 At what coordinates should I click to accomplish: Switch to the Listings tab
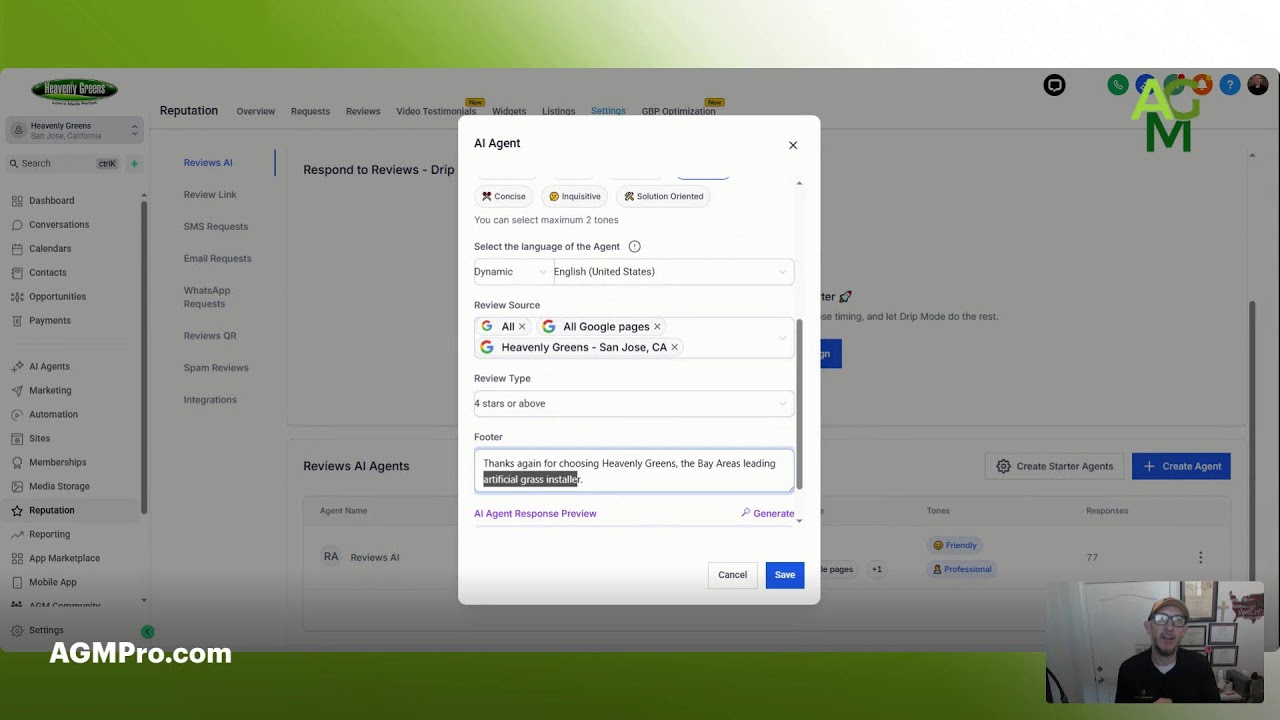(x=558, y=111)
